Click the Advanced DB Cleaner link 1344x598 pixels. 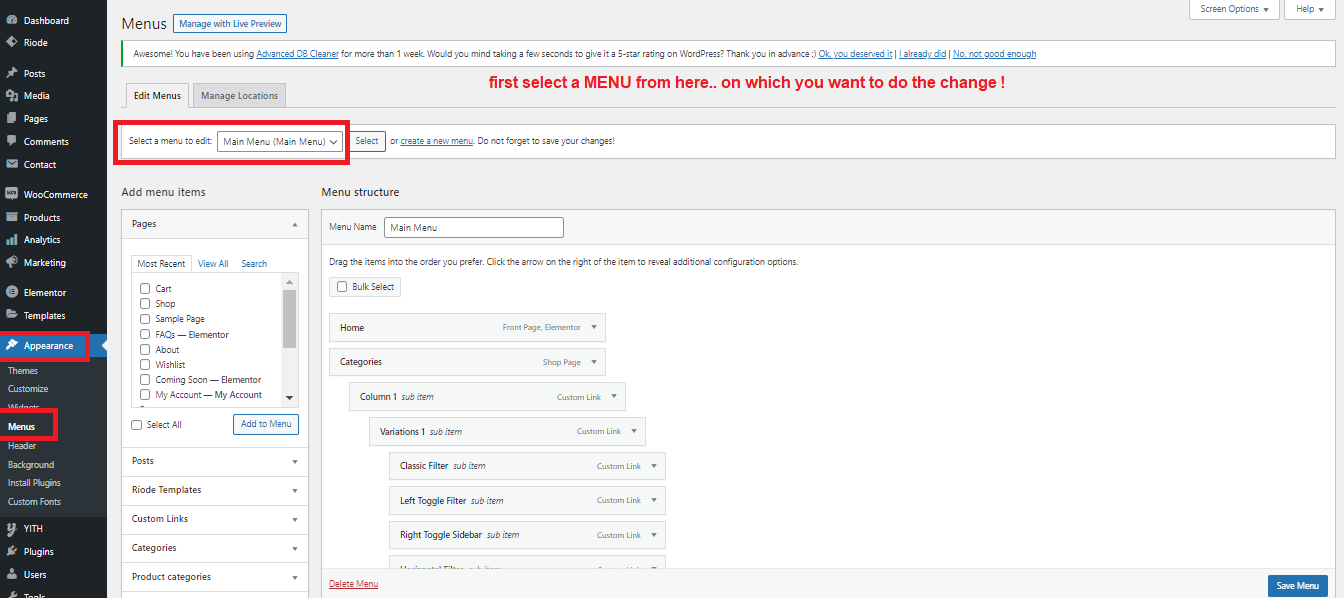(x=297, y=54)
